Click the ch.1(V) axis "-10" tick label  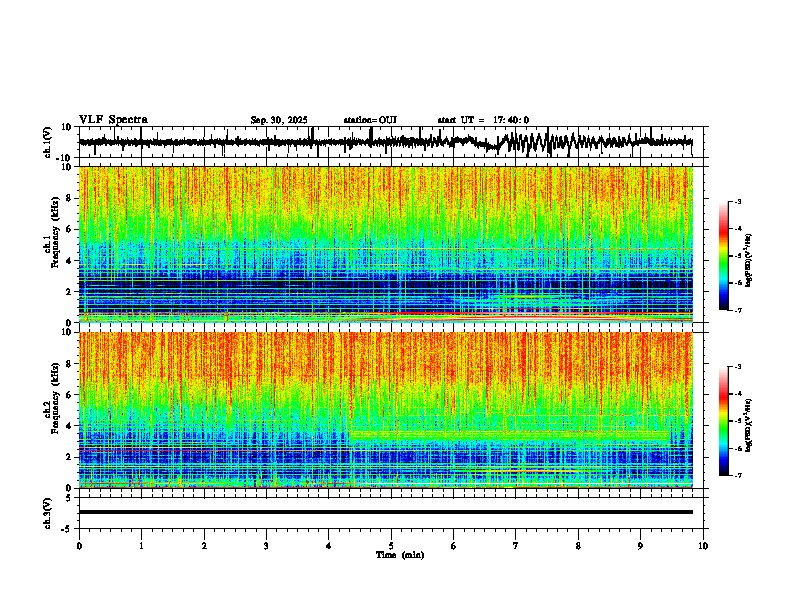(x=65, y=158)
